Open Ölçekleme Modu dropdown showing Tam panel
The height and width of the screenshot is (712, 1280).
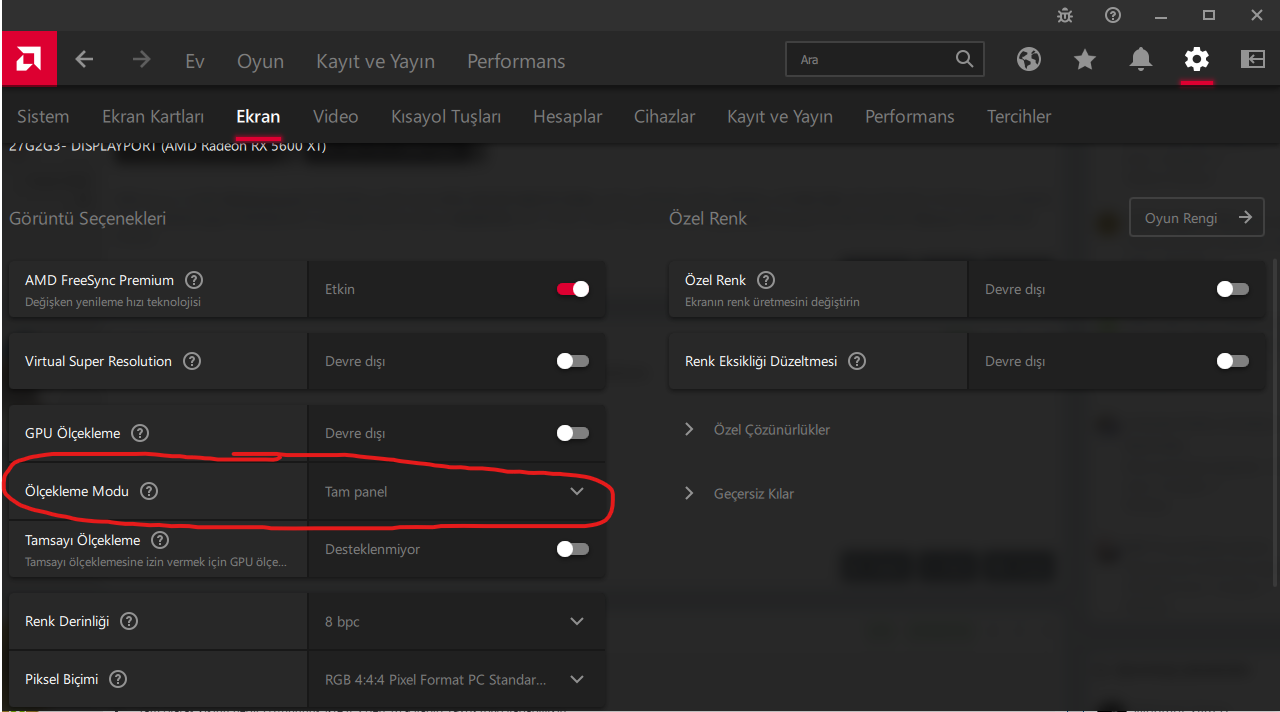pos(456,491)
